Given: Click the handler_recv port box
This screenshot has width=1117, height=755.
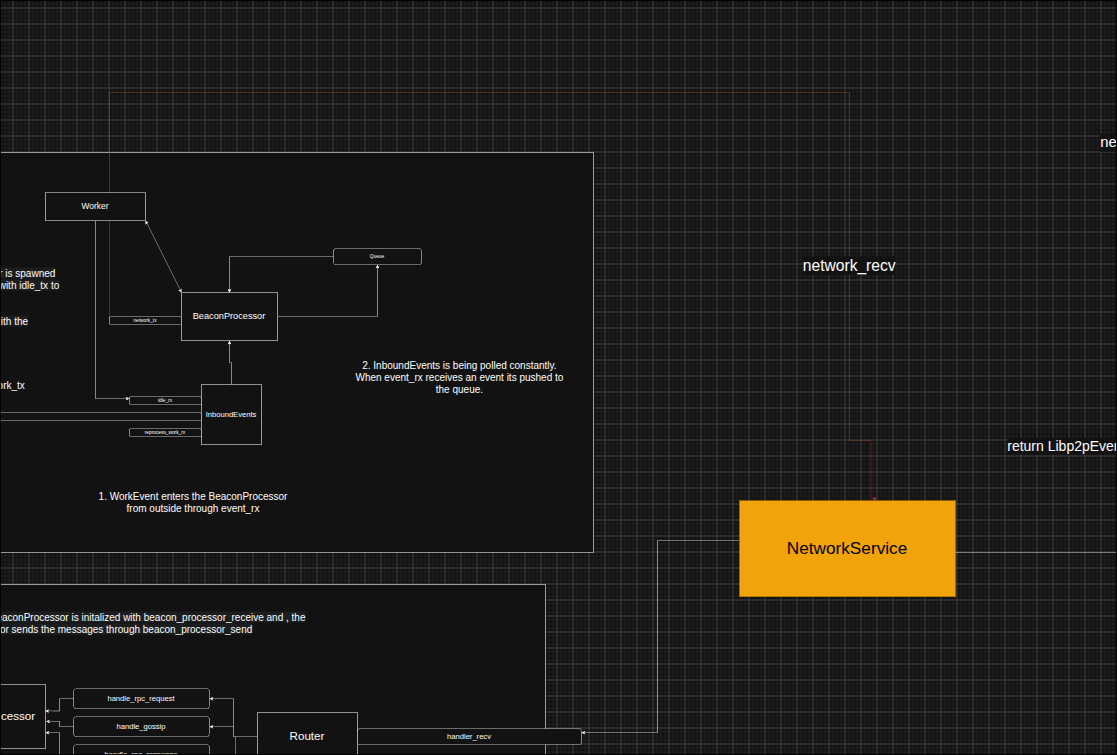Looking at the screenshot, I should (469, 736).
